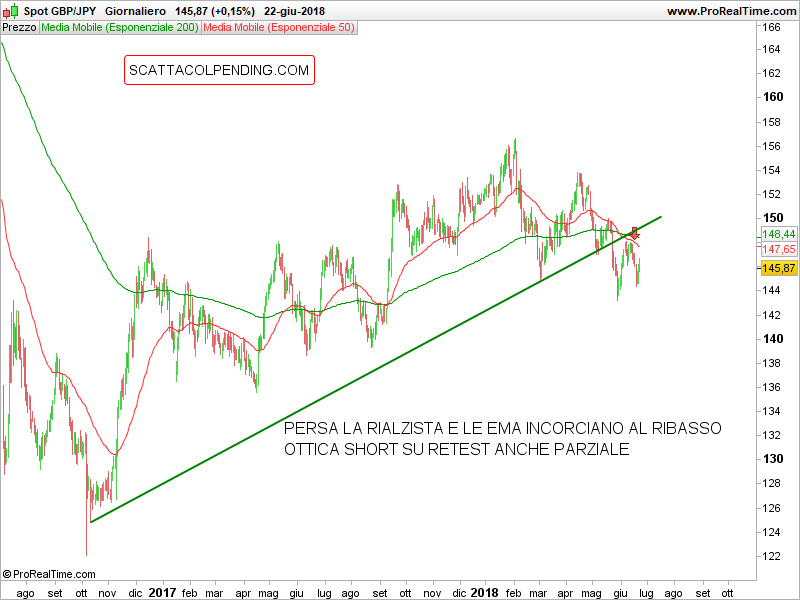Click the 2018 year marker on the time axis
Image resolution: width=800 pixels, height=600 pixels.
coord(484,593)
